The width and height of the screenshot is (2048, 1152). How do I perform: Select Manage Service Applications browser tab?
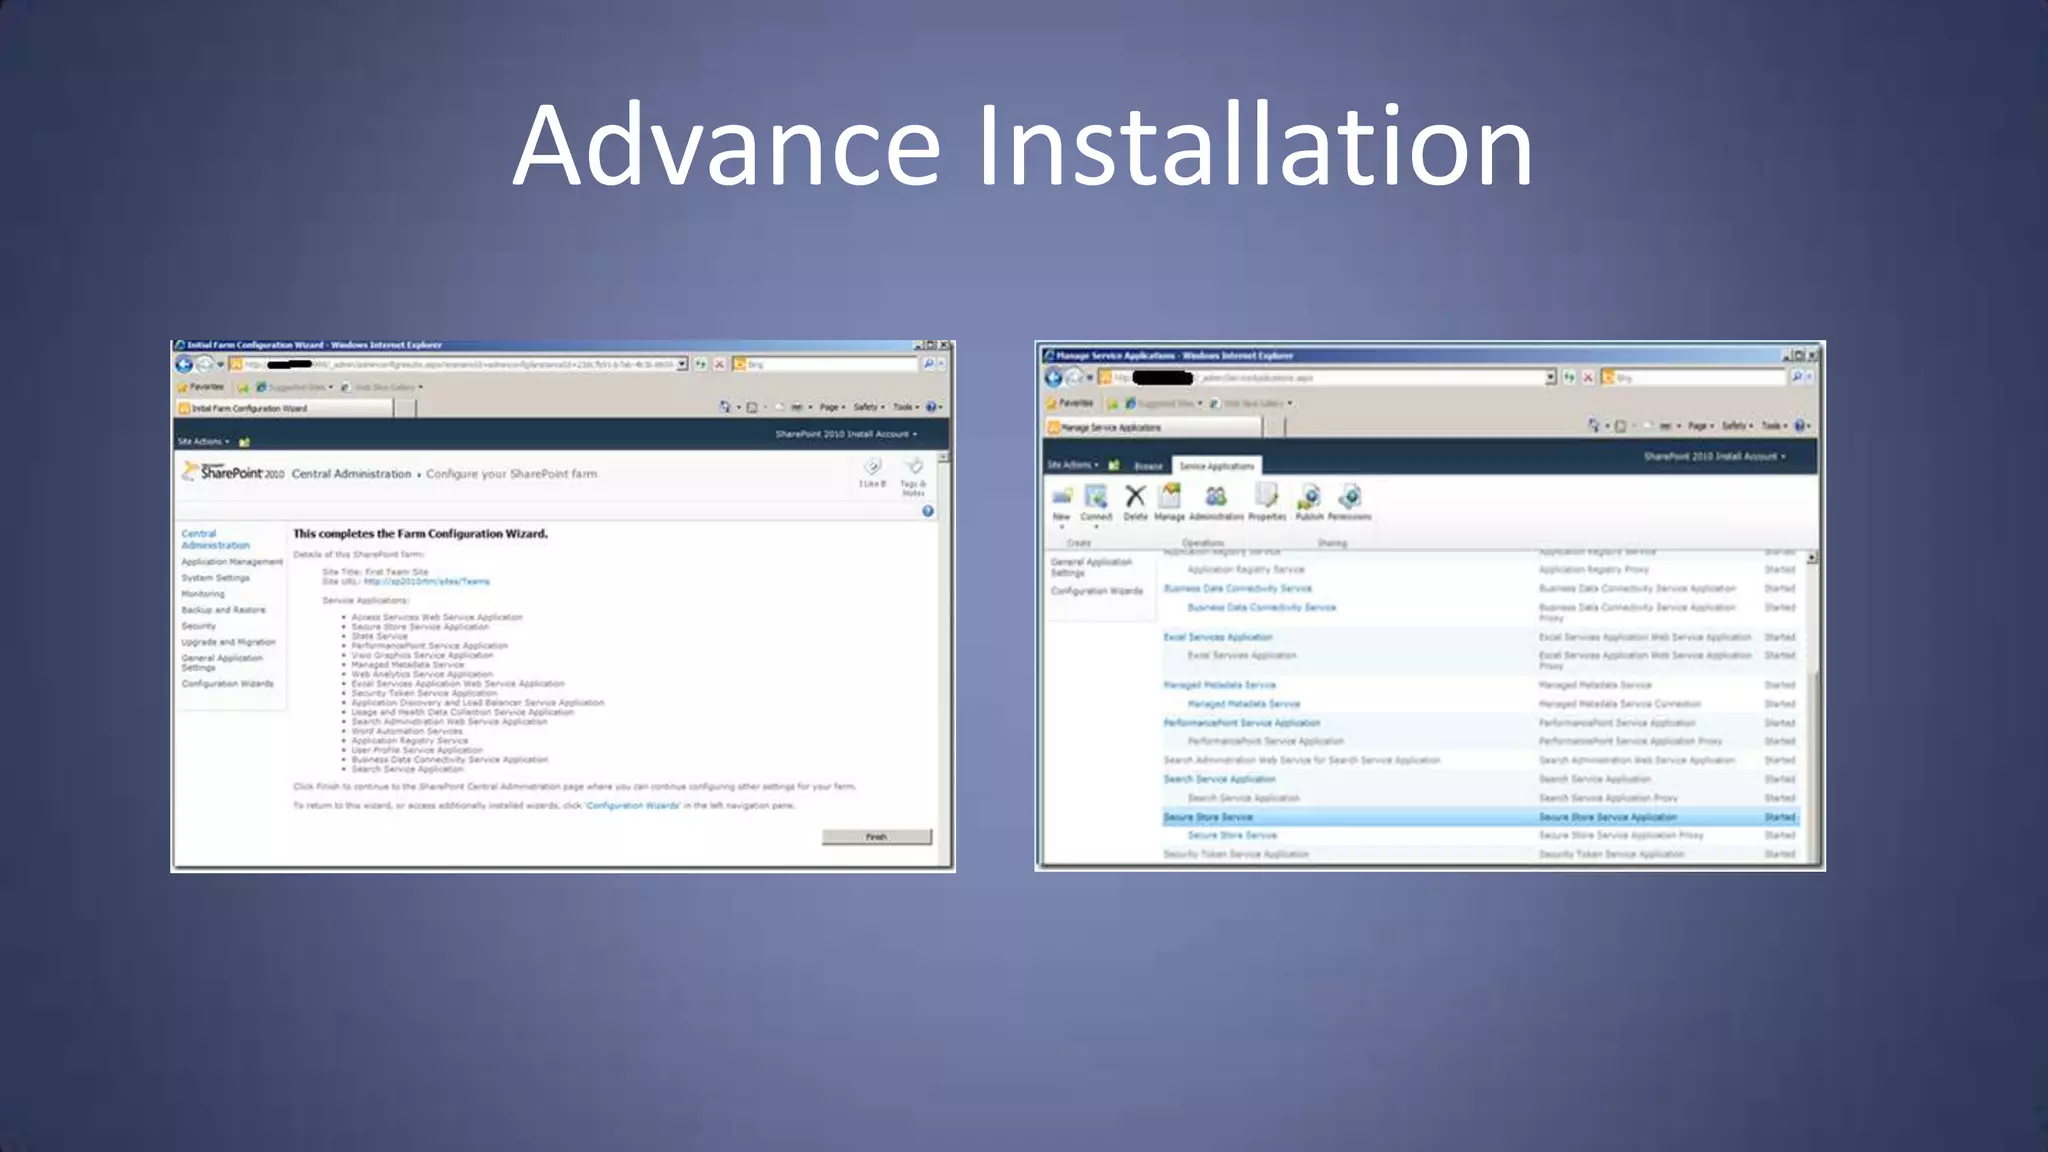click(x=1154, y=427)
